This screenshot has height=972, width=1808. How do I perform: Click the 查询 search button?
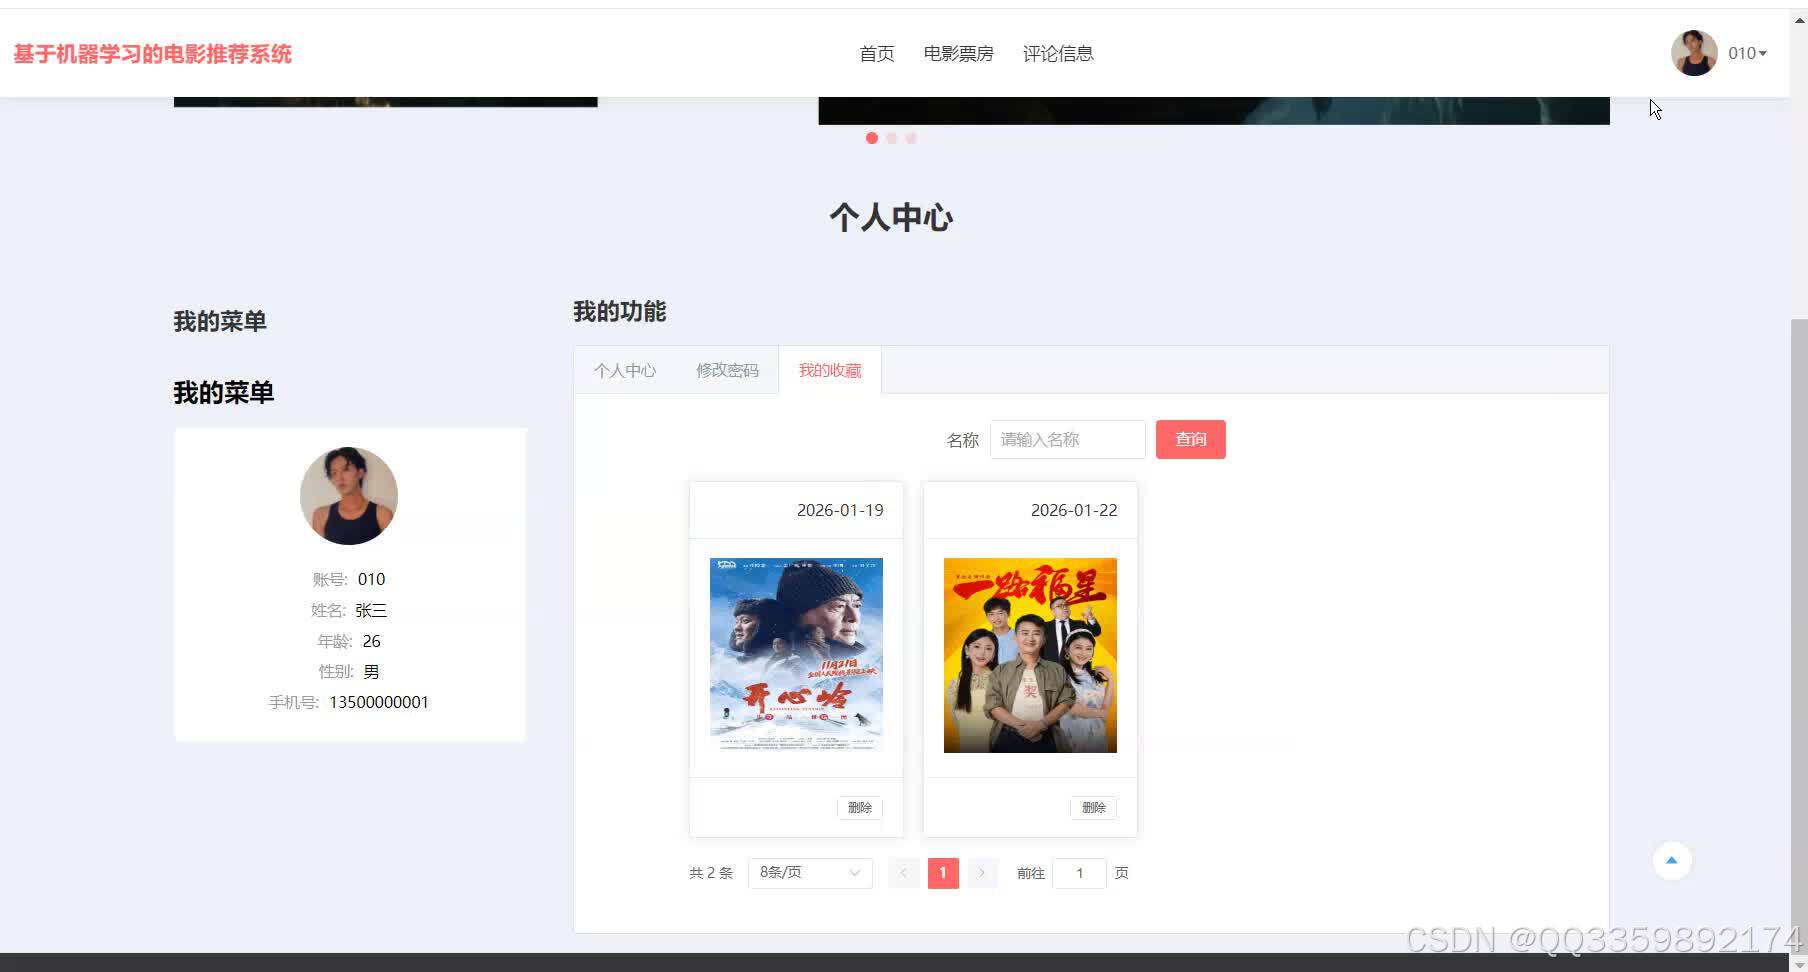[x=1190, y=439]
